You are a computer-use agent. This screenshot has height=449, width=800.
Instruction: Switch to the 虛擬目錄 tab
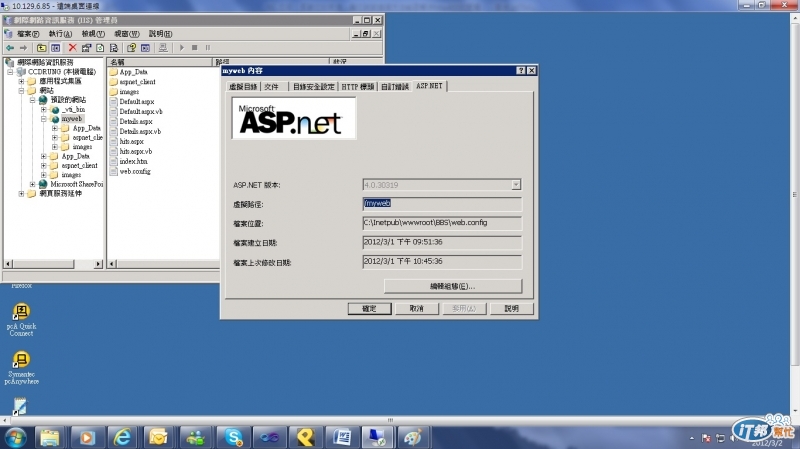243,87
